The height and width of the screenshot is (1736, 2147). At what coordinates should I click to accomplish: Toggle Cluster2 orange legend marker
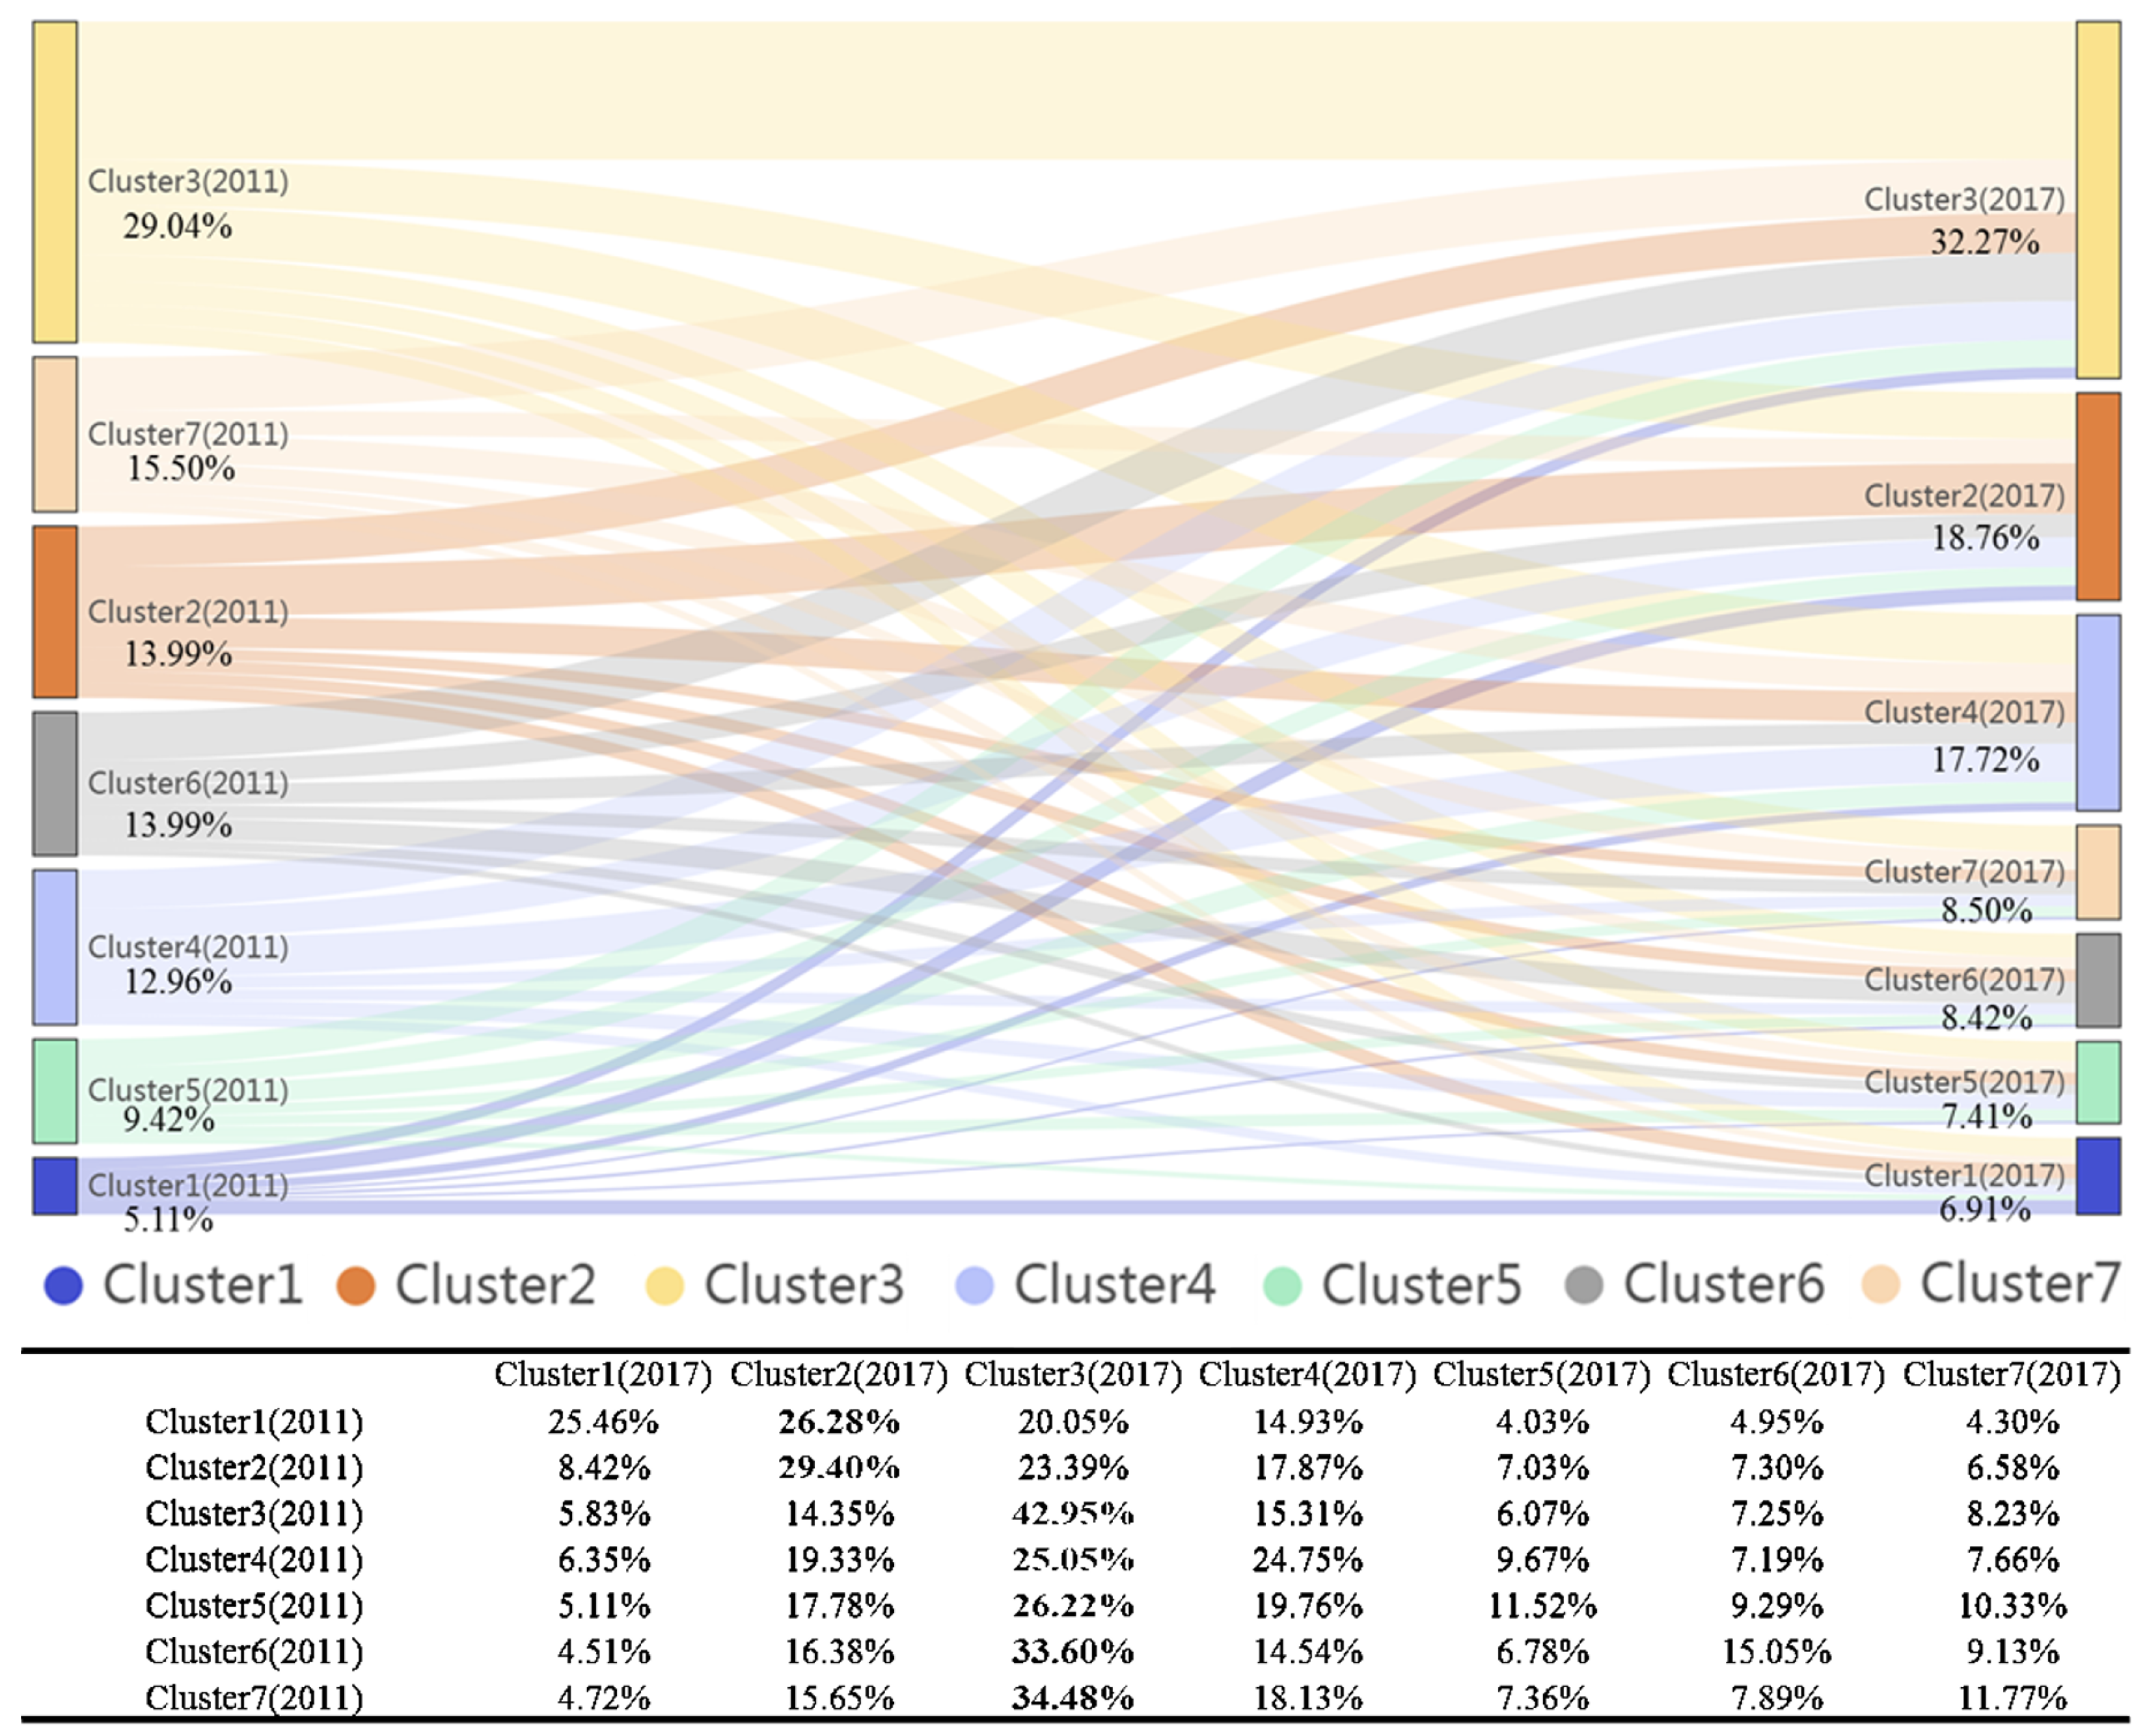356,1285
